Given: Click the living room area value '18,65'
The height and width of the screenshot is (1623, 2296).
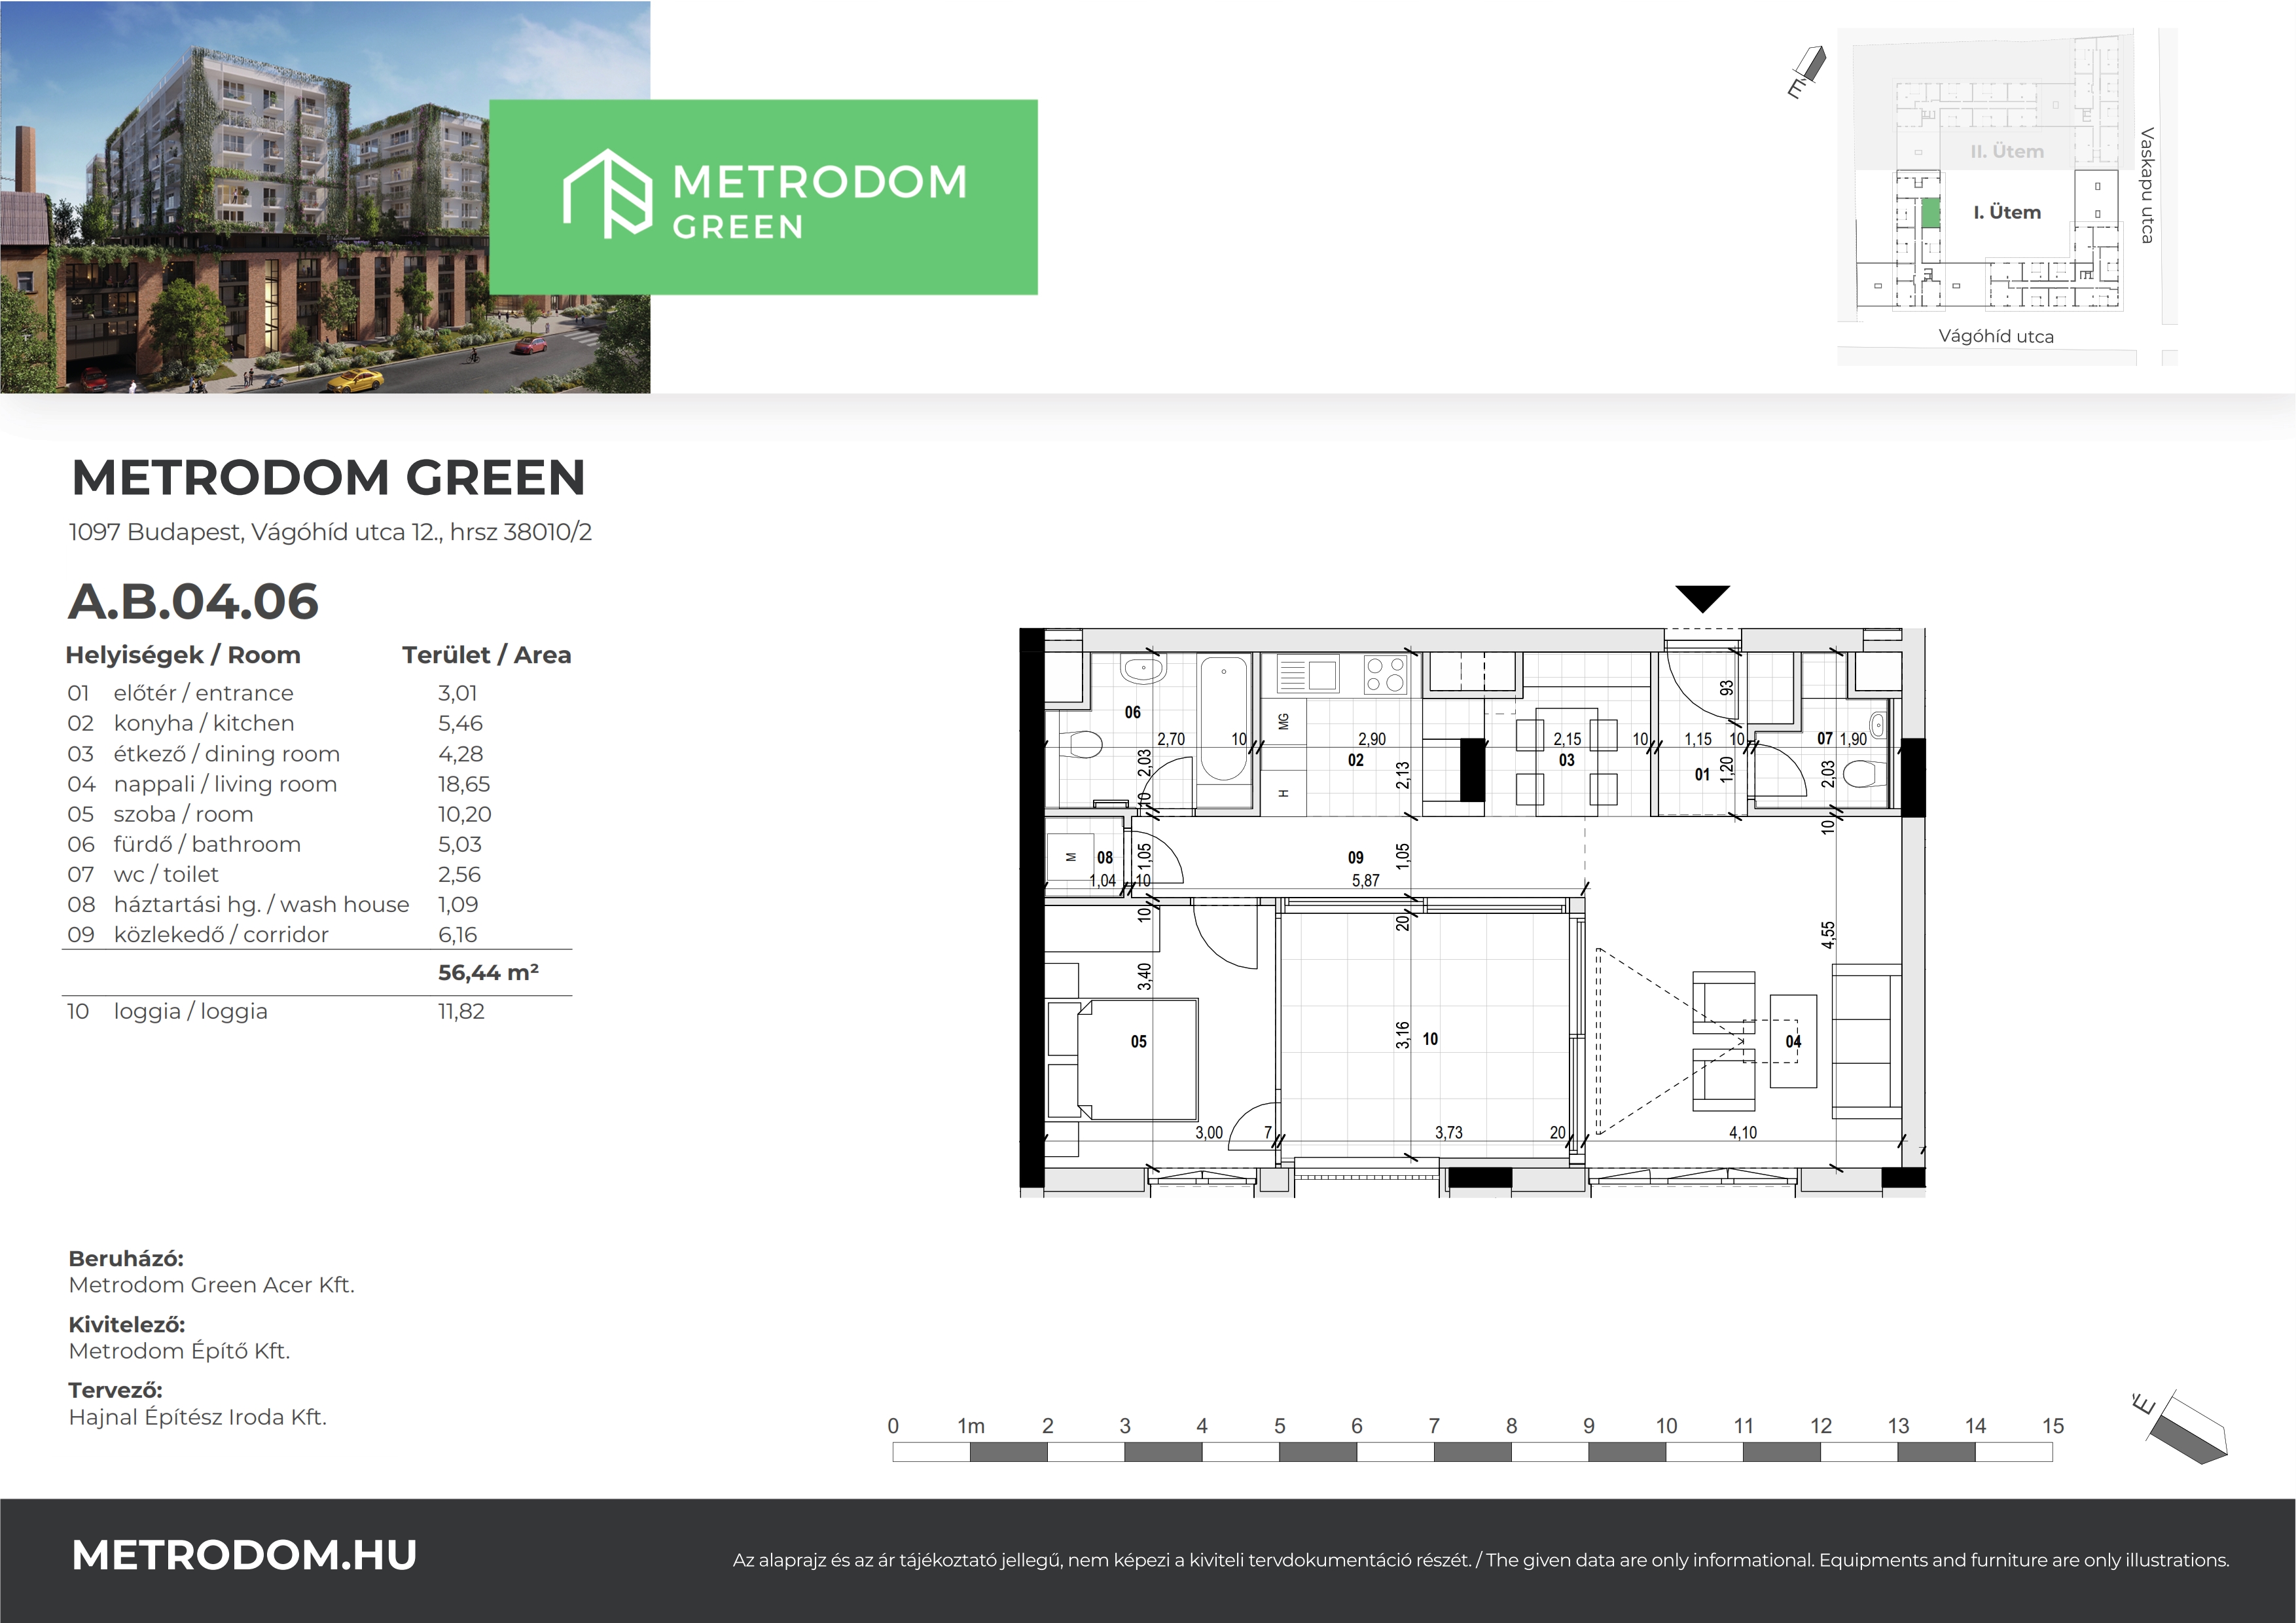Looking at the screenshot, I should coord(464,784).
